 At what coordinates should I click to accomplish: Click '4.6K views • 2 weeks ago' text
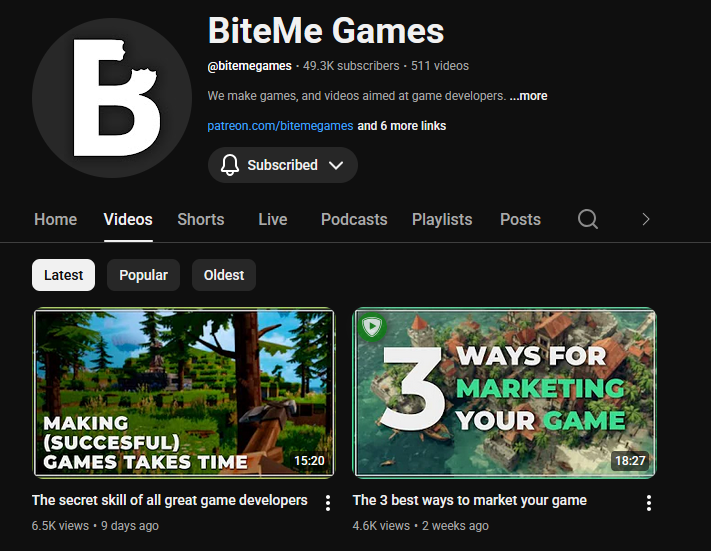point(421,526)
